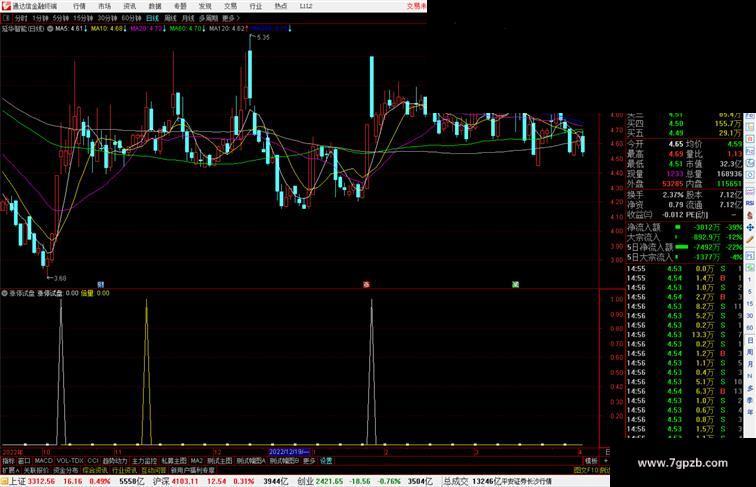Click the 5日大宗流入 row

(x=685, y=257)
